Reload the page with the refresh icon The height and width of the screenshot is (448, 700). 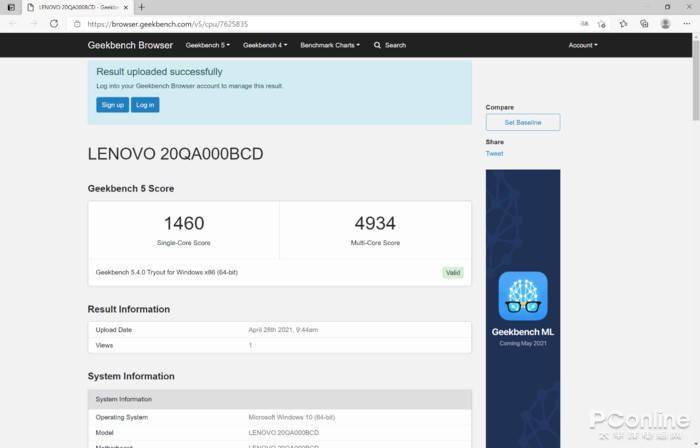pyautogui.click(x=54, y=24)
